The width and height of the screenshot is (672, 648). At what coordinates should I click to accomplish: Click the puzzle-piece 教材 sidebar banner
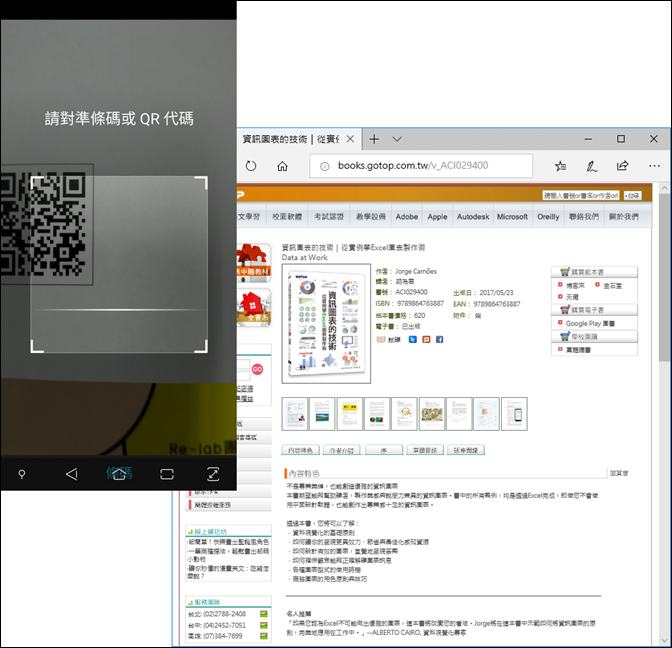click(x=254, y=262)
